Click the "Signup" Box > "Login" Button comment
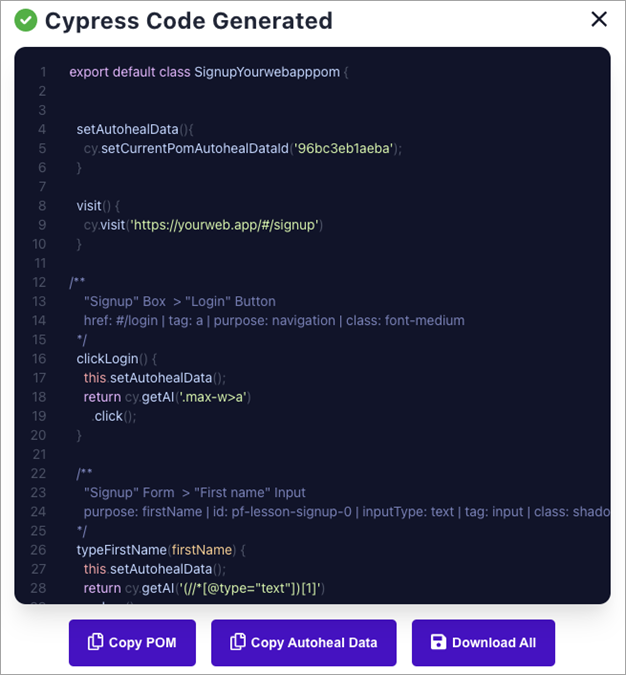This screenshot has width=626, height=675. point(179,301)
